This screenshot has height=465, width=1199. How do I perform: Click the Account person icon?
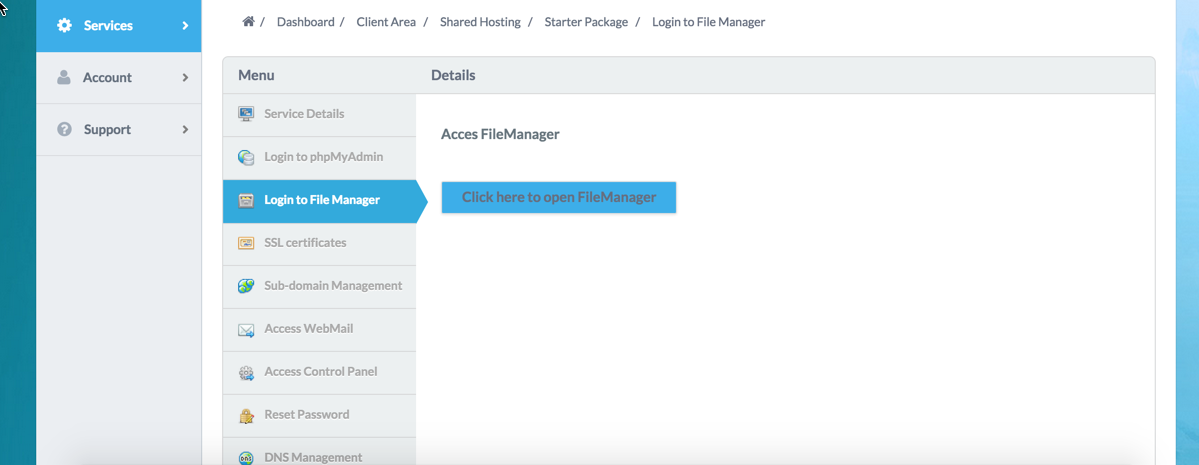coord(64,77)
